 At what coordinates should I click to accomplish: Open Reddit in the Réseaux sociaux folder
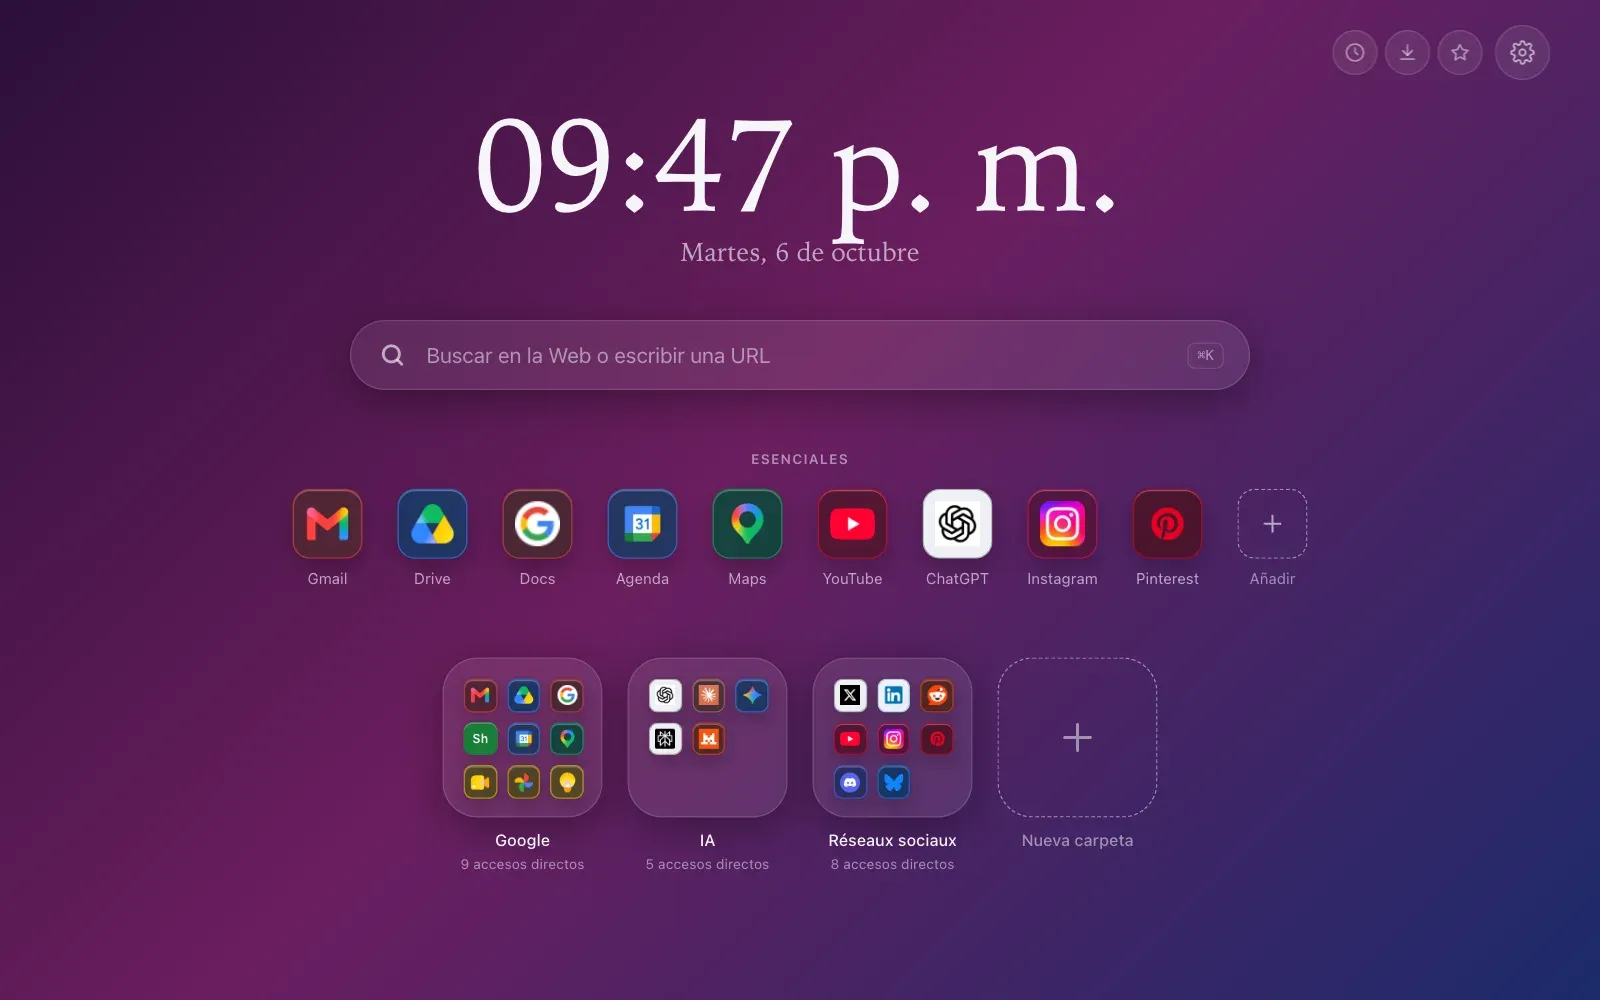(937, 695)
